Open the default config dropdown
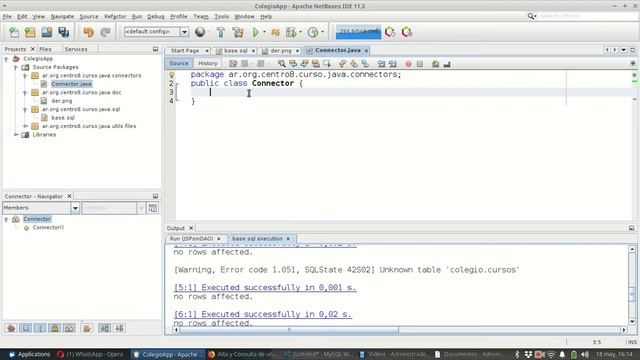Screen dimensions: 640x360 tap(184, 32)
